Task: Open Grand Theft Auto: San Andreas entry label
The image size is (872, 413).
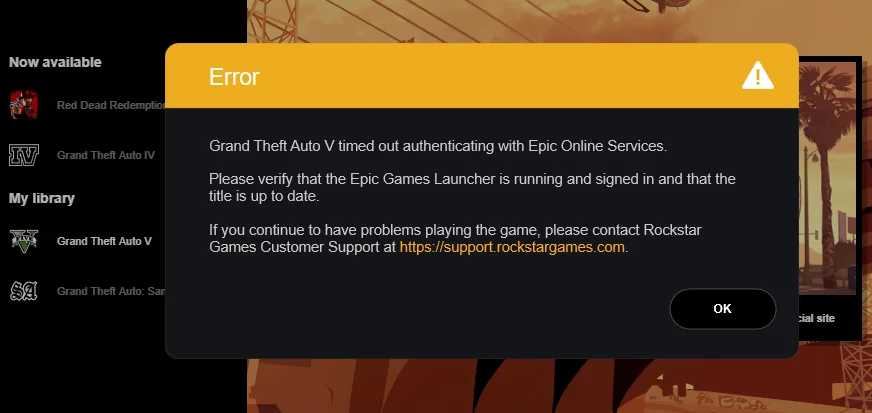Action: [x=111, y=291]
